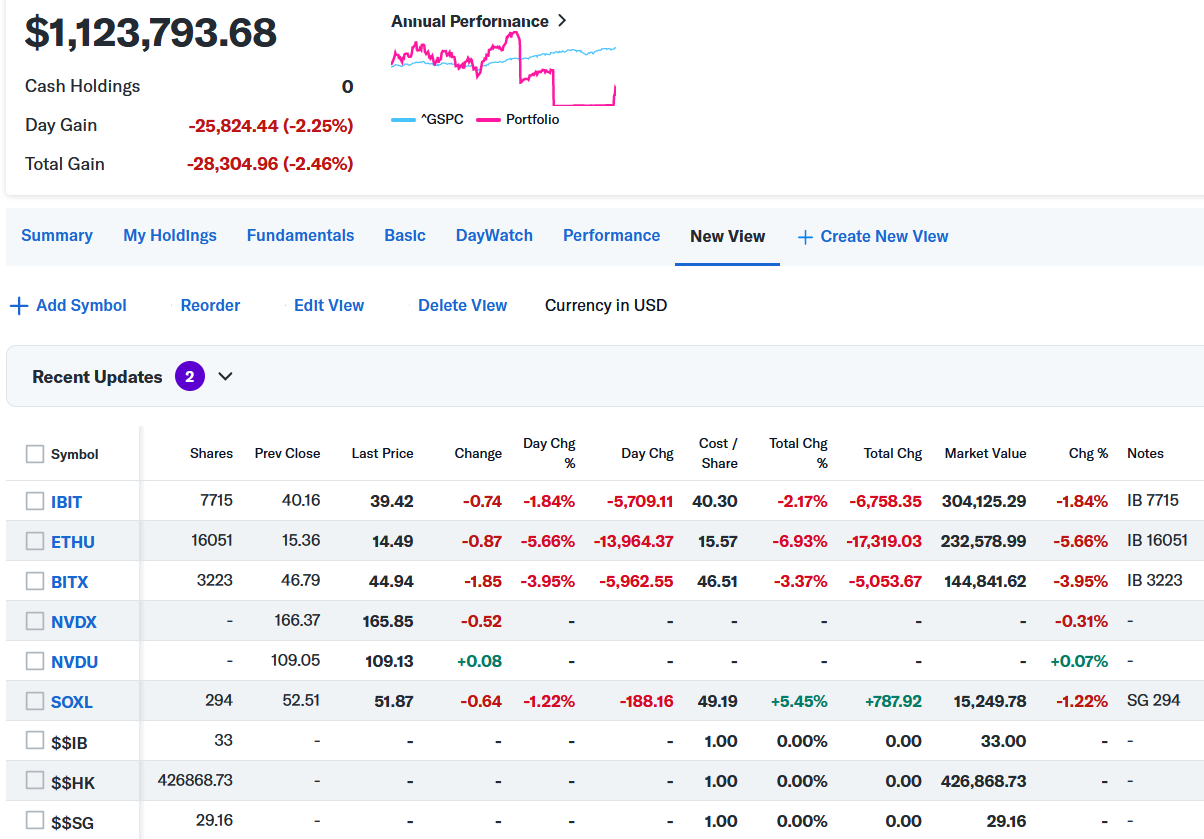This screenshot has width=1204, height=839.
Task: Tick the checkbox for IBIT row
Action: pos(35,501)
